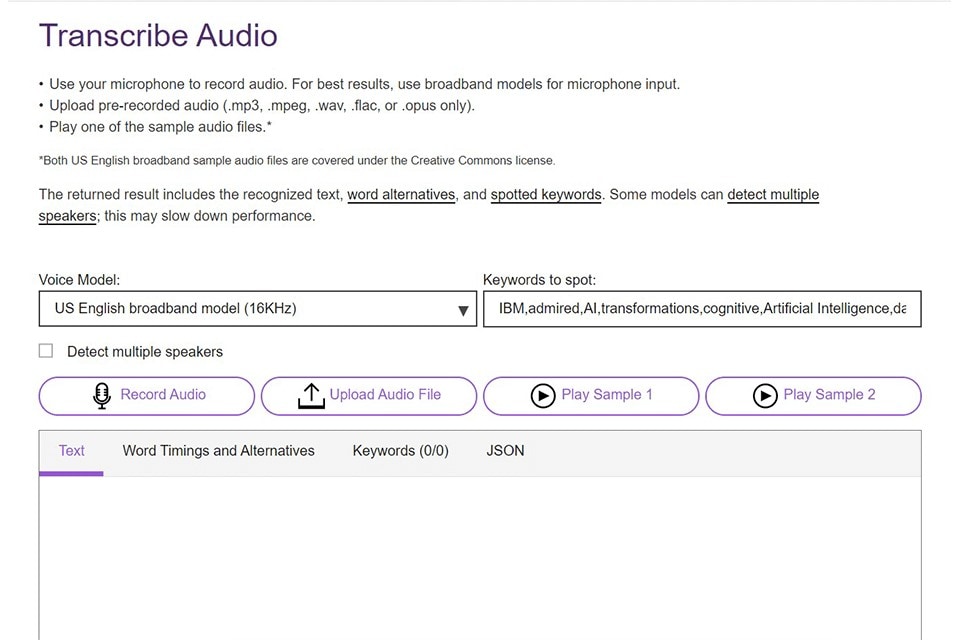Viewport: 960px width, 640px height.
Task: Click into the Keywords to spot field
Action: 701,309
